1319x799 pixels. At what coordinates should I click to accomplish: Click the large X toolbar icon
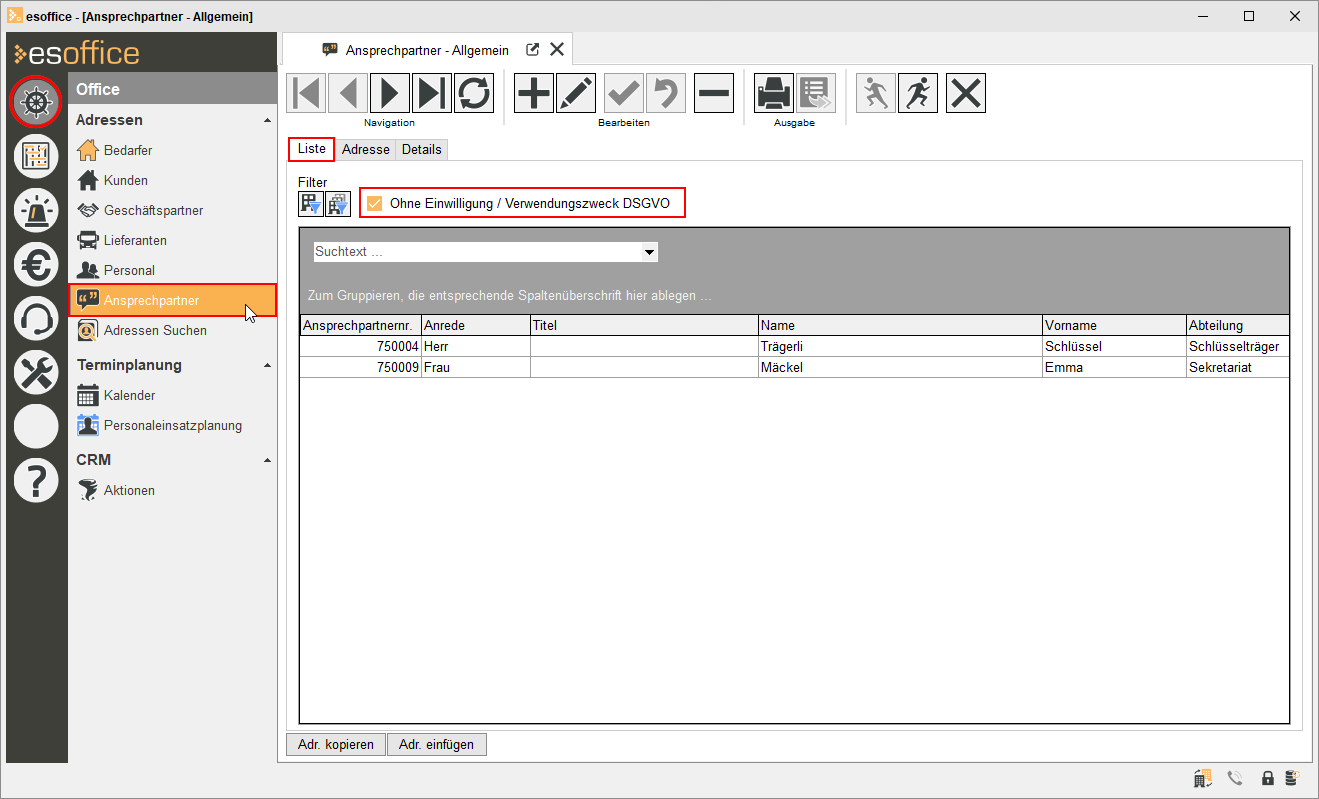point(966,93)
